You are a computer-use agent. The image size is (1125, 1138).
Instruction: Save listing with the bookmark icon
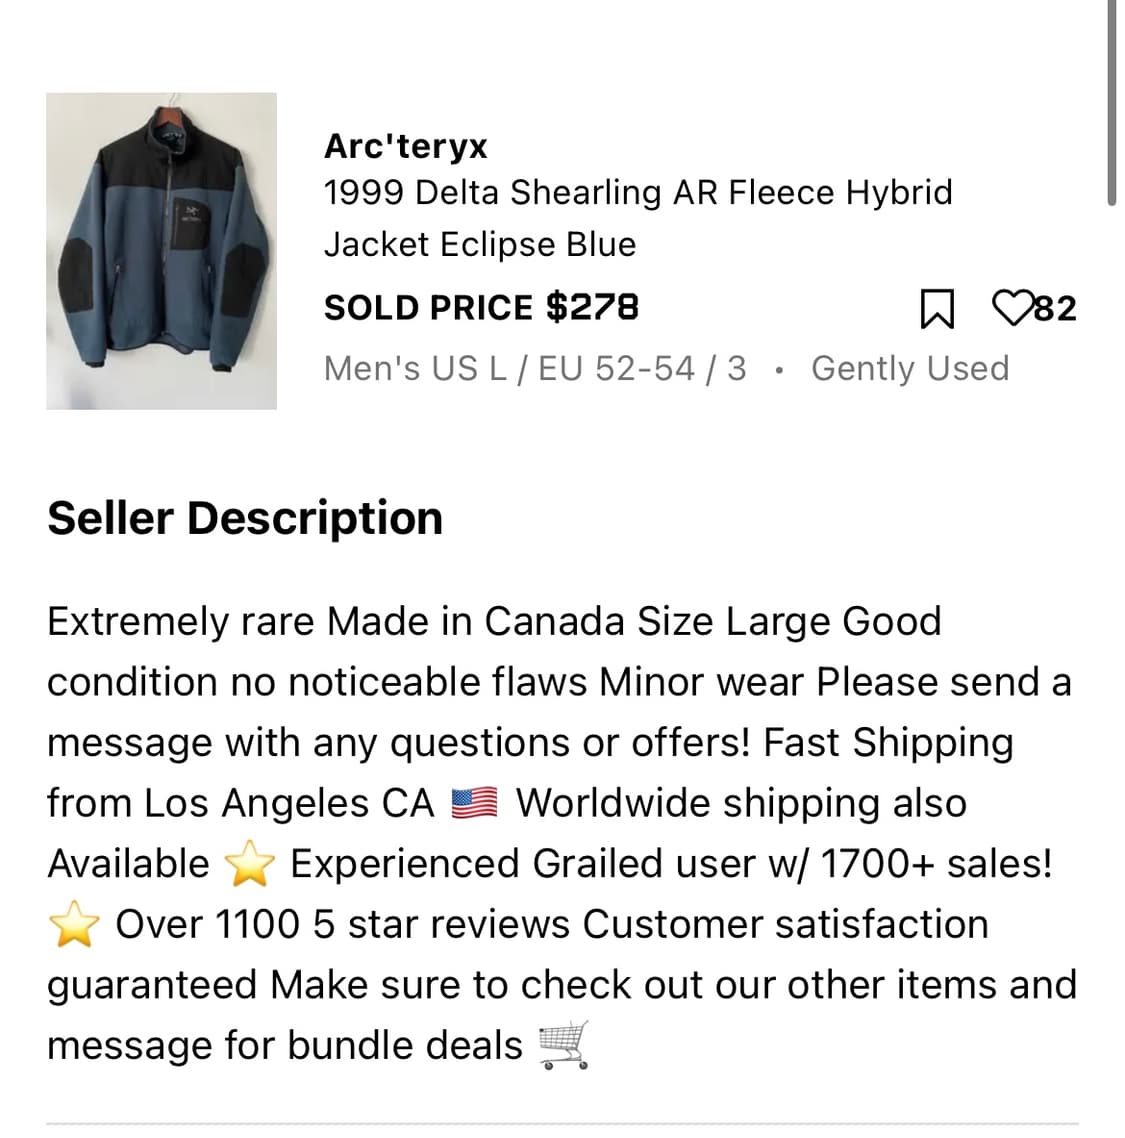point(936,308)
